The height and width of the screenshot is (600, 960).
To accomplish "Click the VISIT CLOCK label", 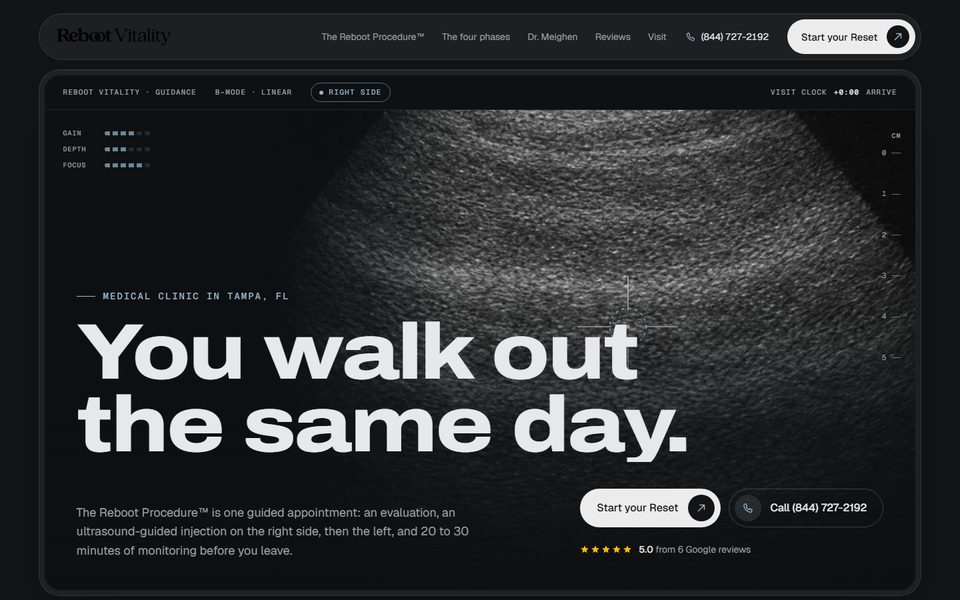I will click(x=798, y=92).
